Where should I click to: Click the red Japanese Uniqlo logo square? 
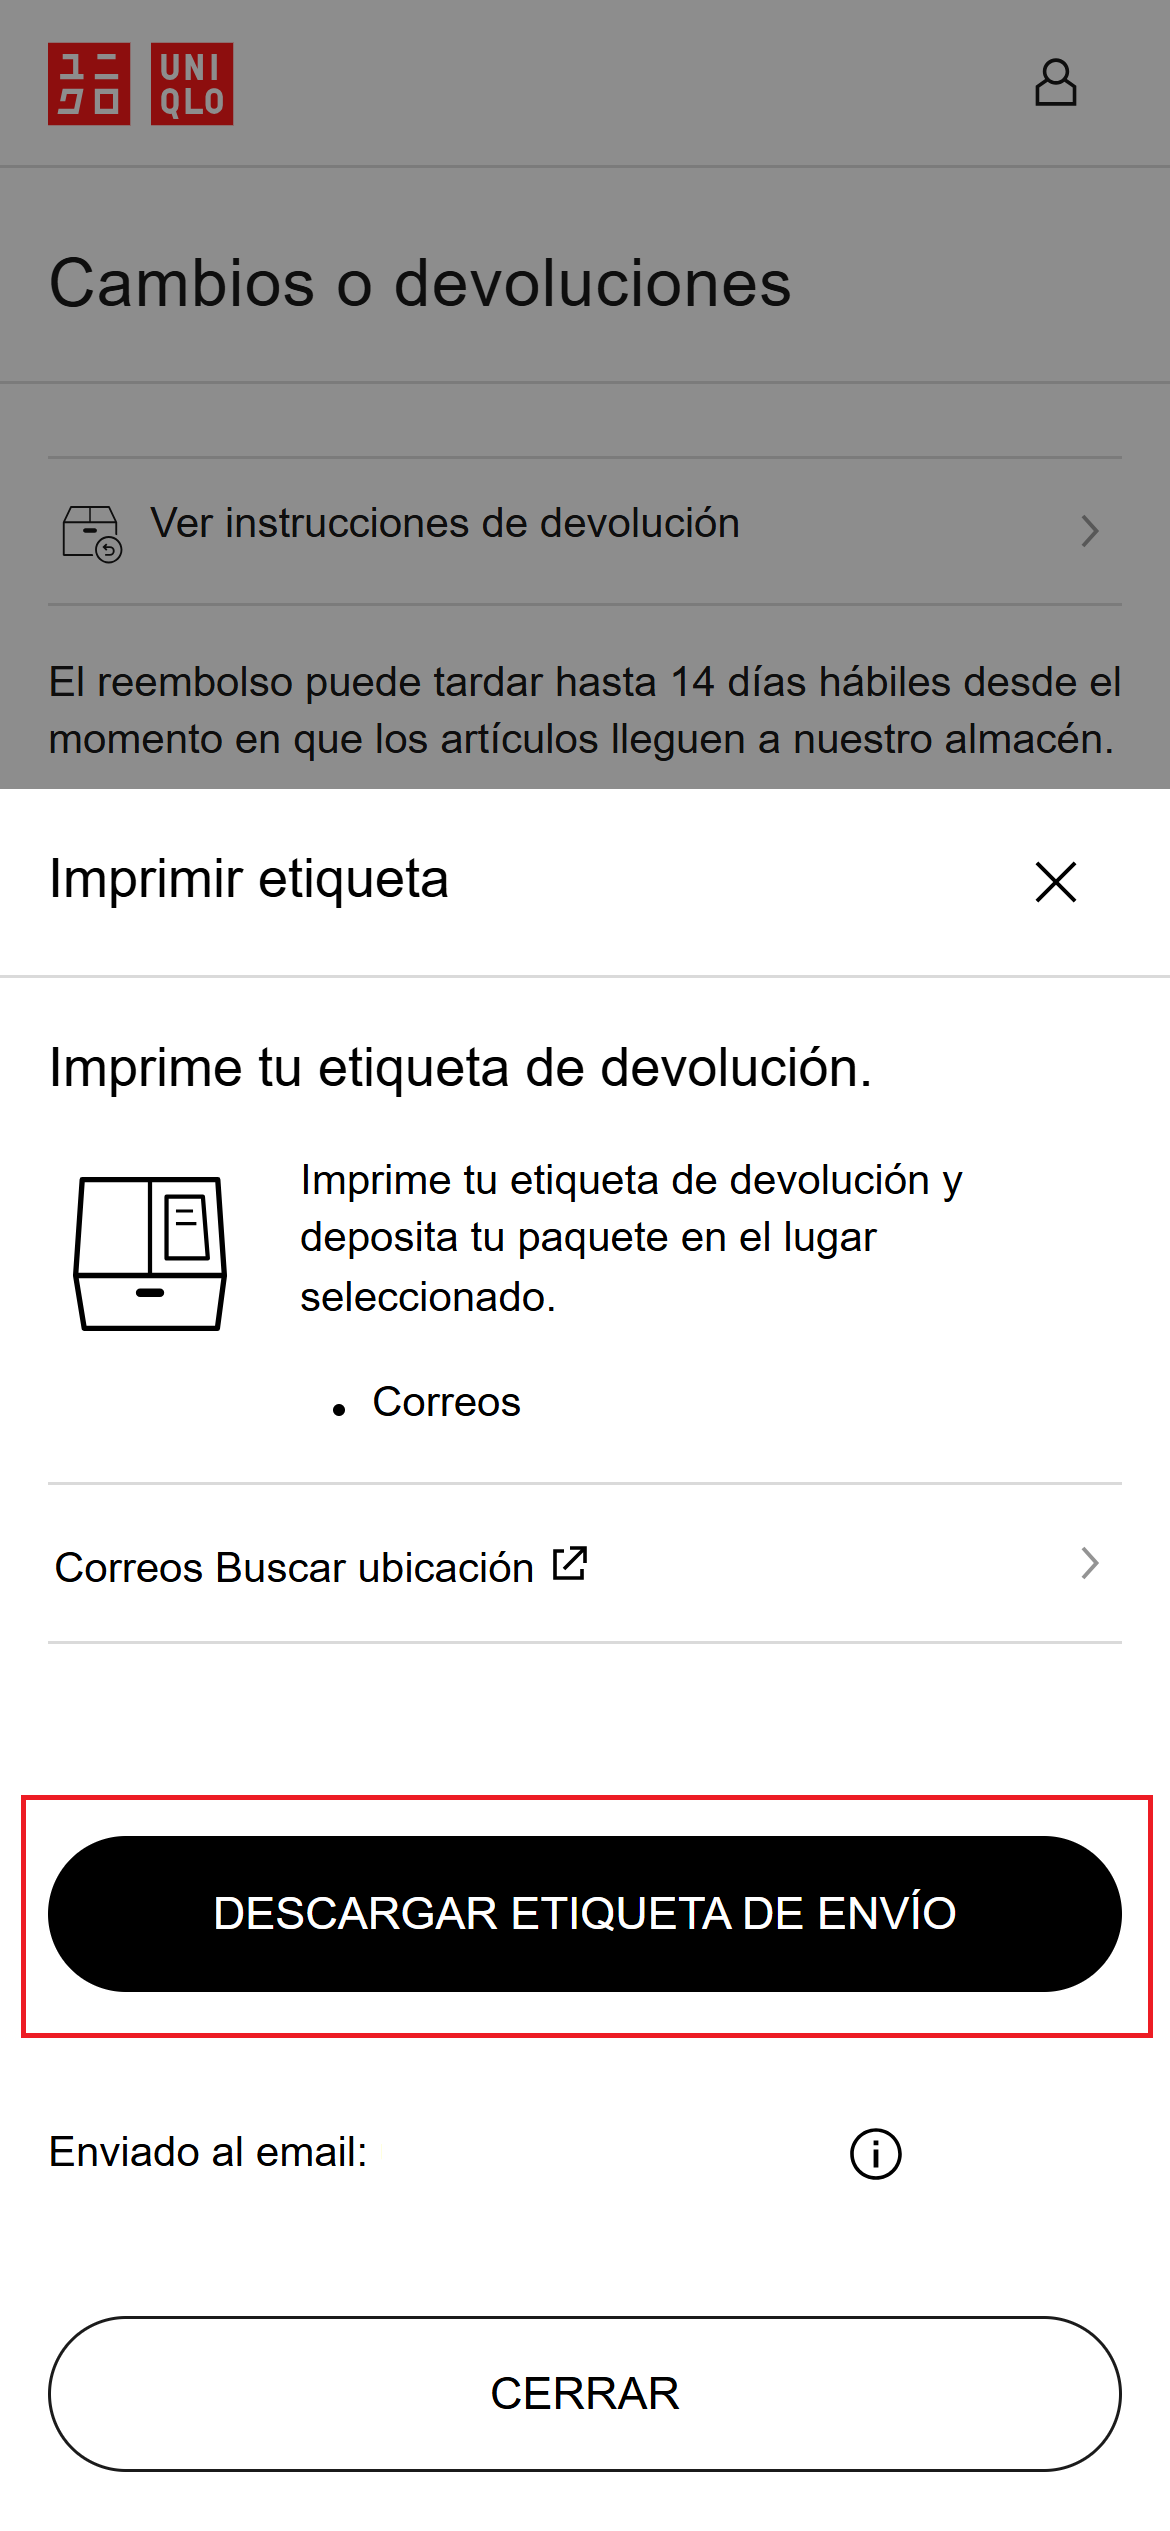click(89, 84)
